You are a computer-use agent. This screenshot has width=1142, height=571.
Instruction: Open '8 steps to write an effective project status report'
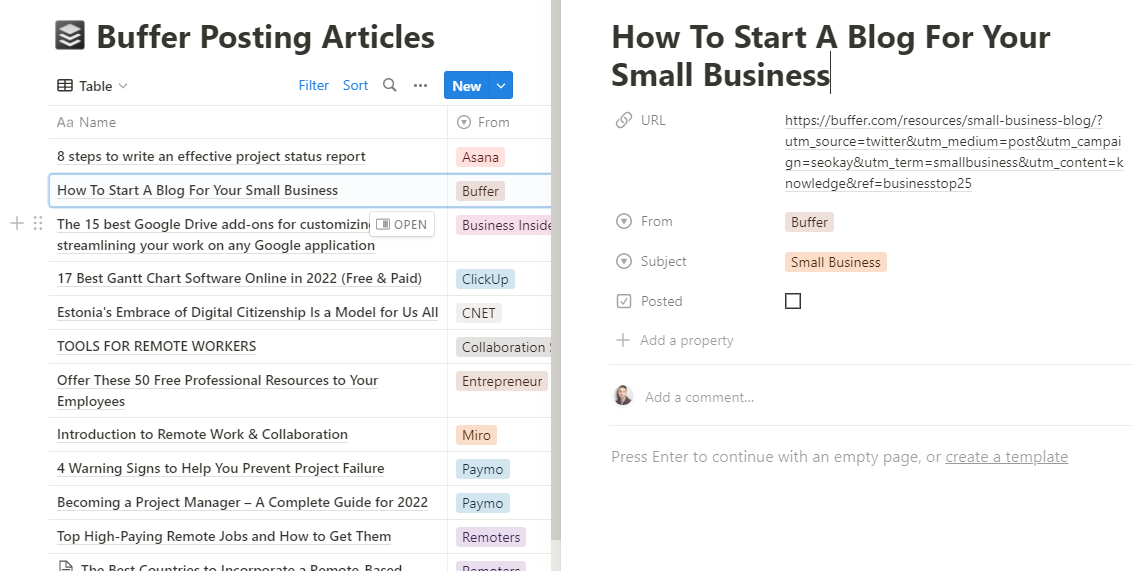(211, 156)
